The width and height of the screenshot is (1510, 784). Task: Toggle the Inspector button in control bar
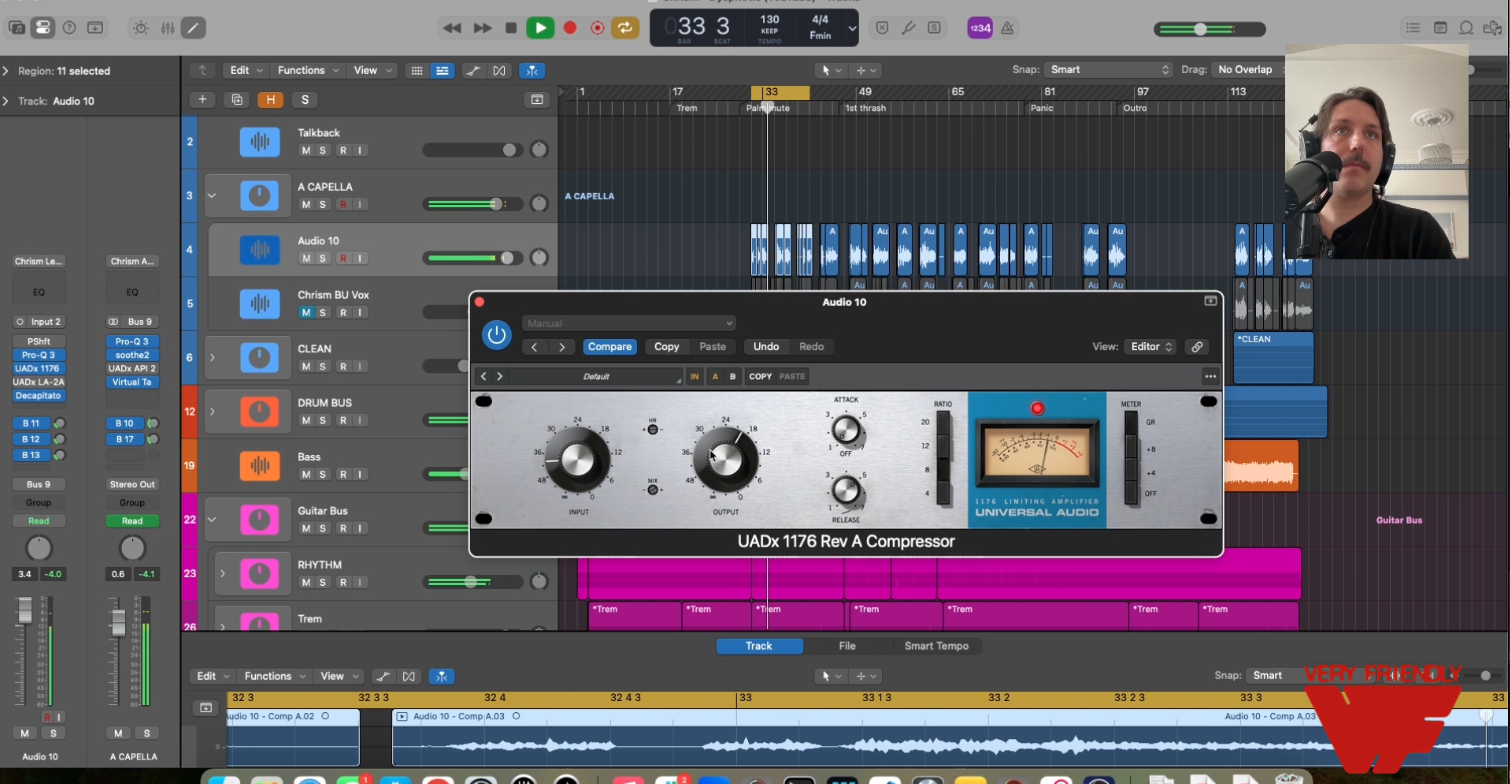(43, 28)
